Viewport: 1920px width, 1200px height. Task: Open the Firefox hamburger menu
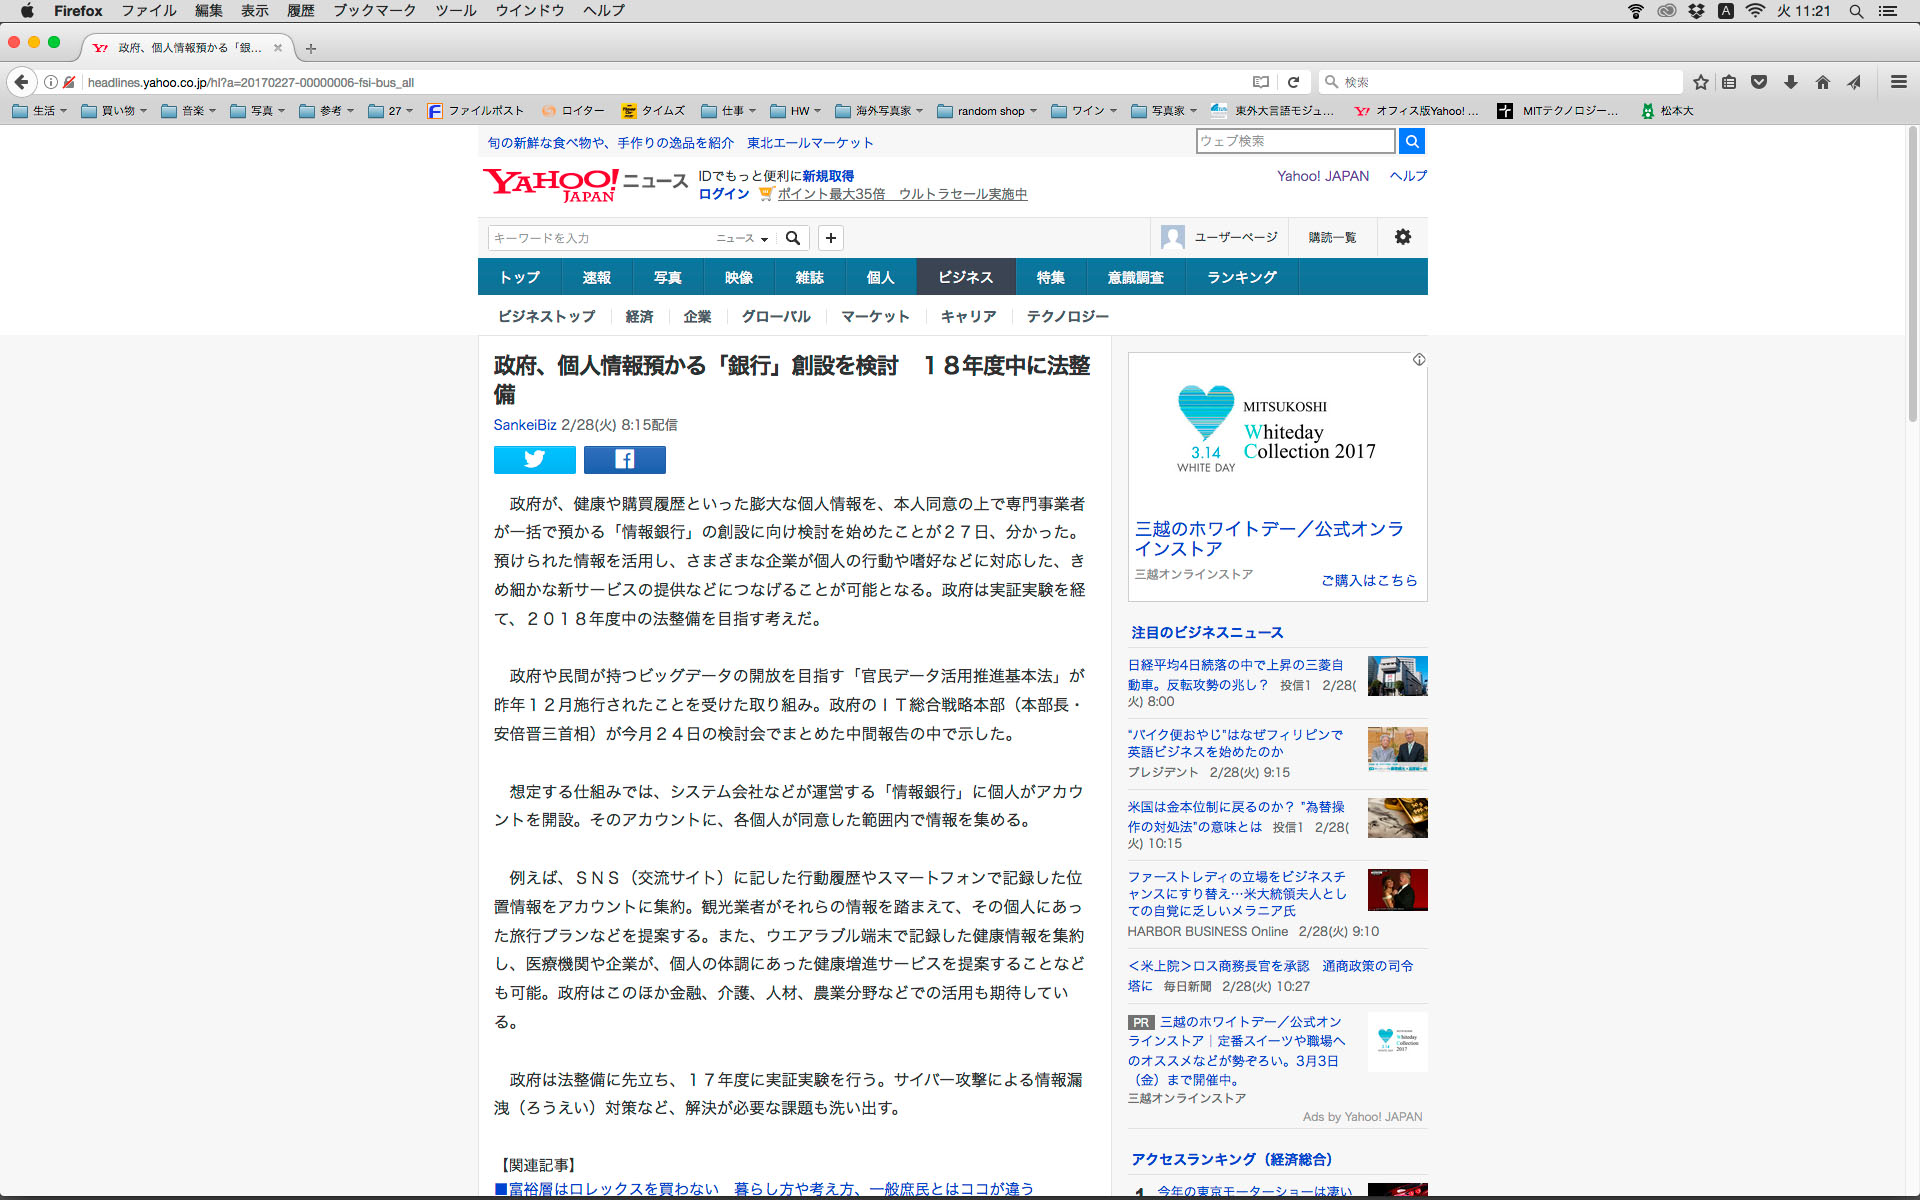1898,82
